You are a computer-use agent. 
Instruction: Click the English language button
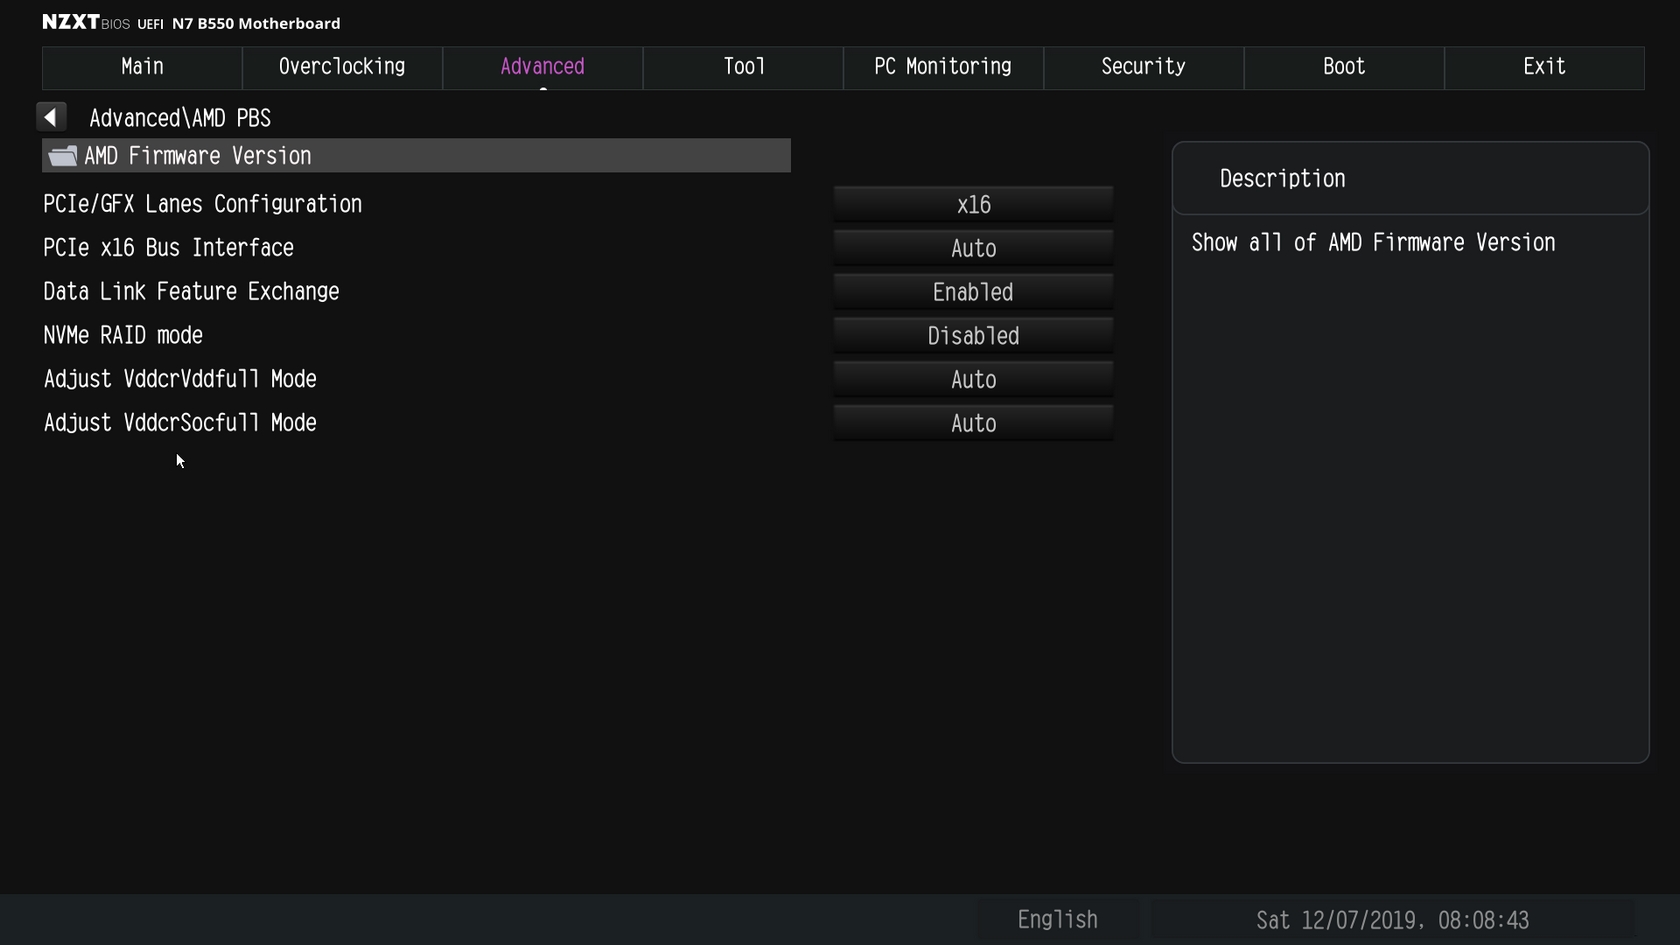1057,920
